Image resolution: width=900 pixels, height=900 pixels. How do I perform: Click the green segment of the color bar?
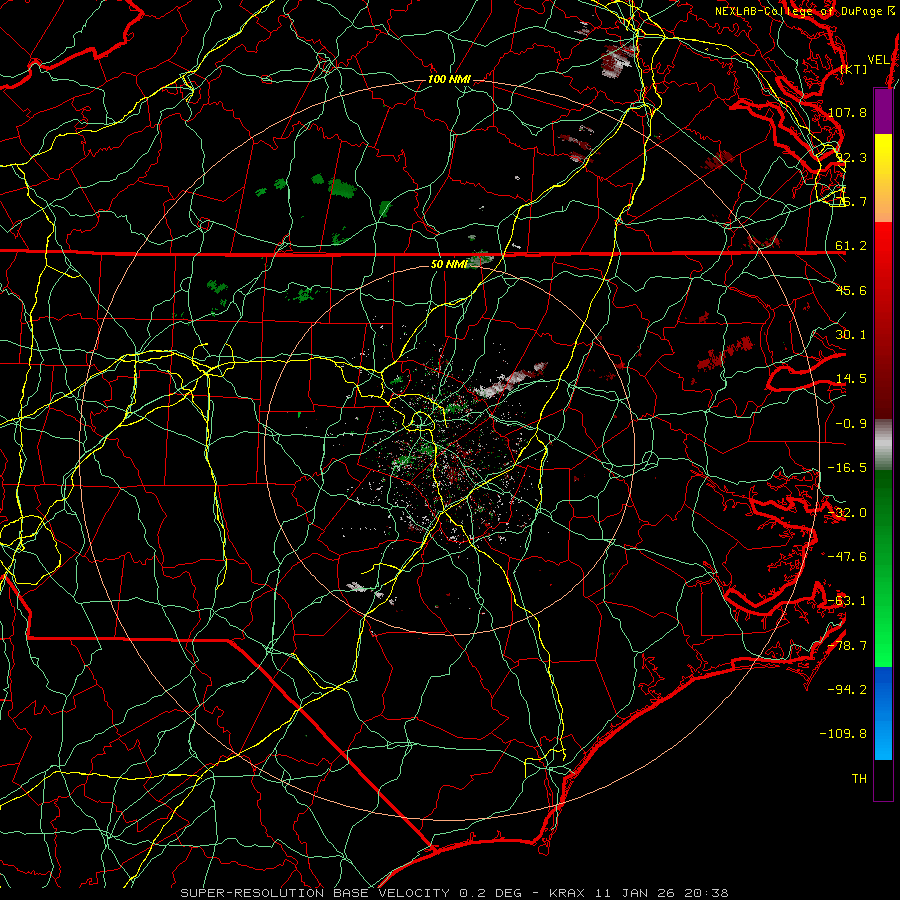point(883,568)
